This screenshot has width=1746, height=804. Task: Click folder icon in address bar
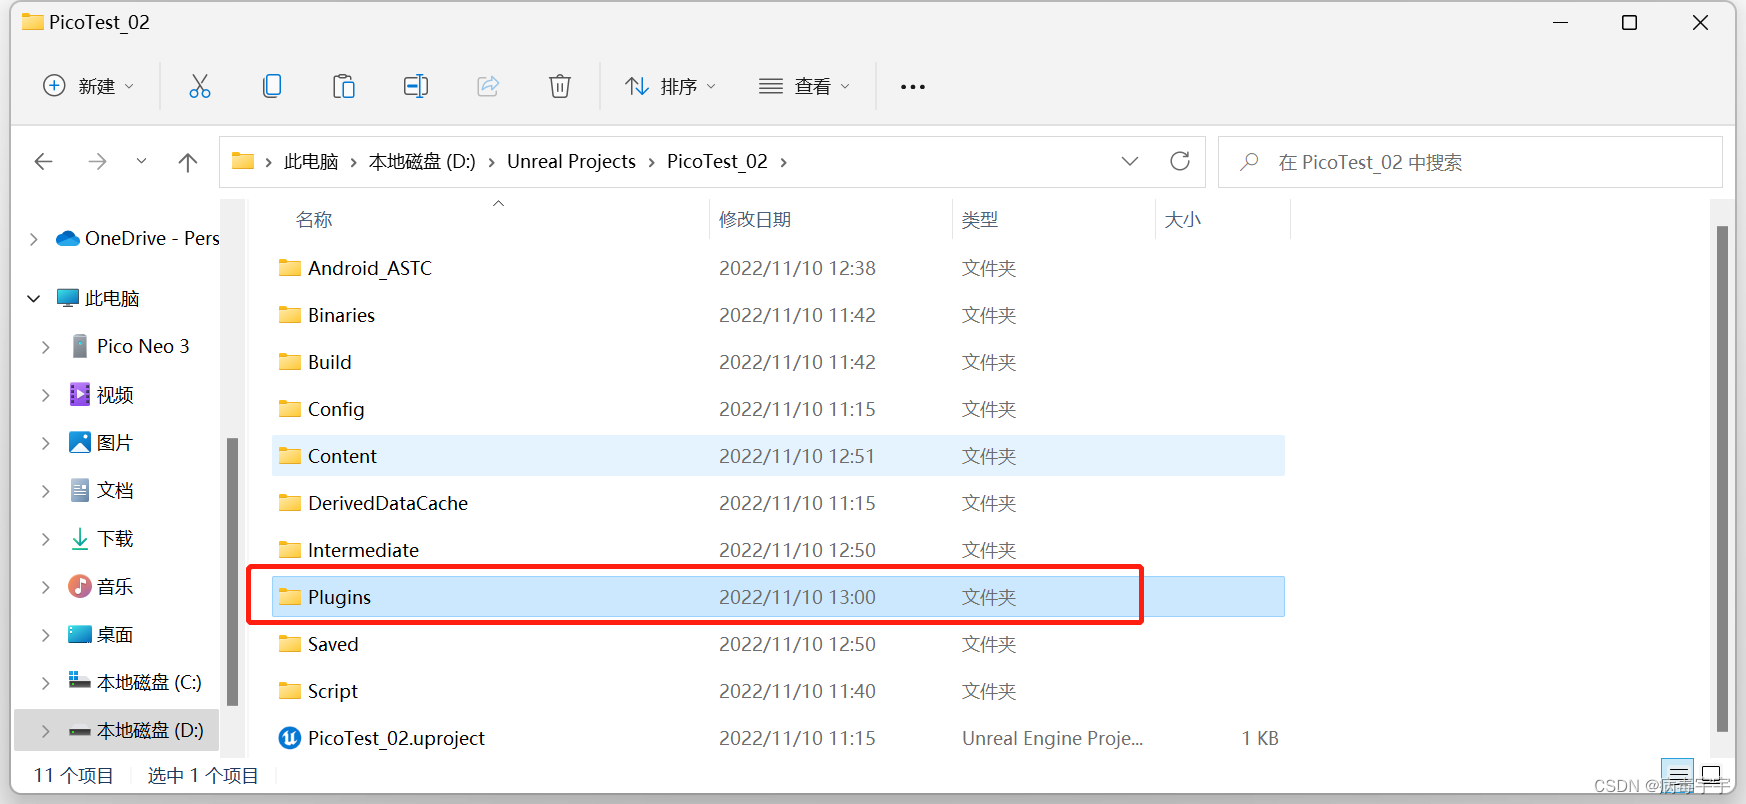[243, 161]
